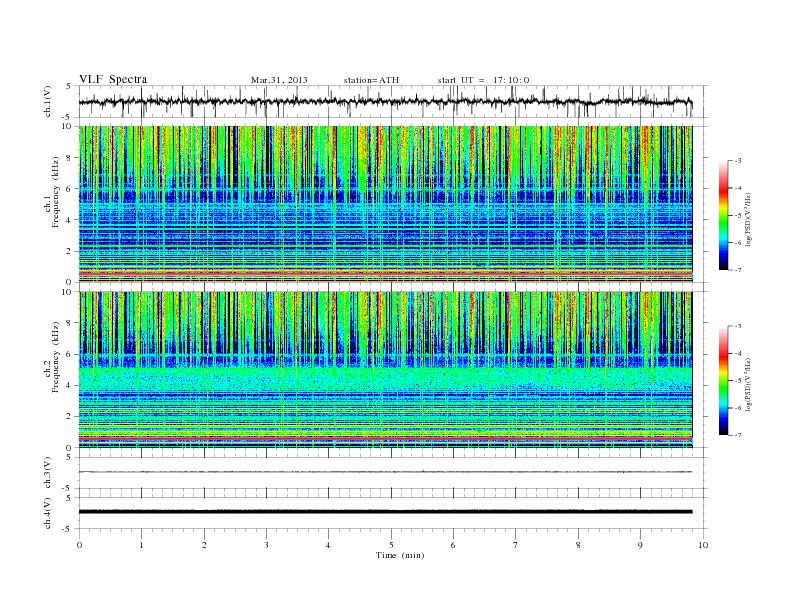Click the 'Time (min)' axis label

pos(400,555)
